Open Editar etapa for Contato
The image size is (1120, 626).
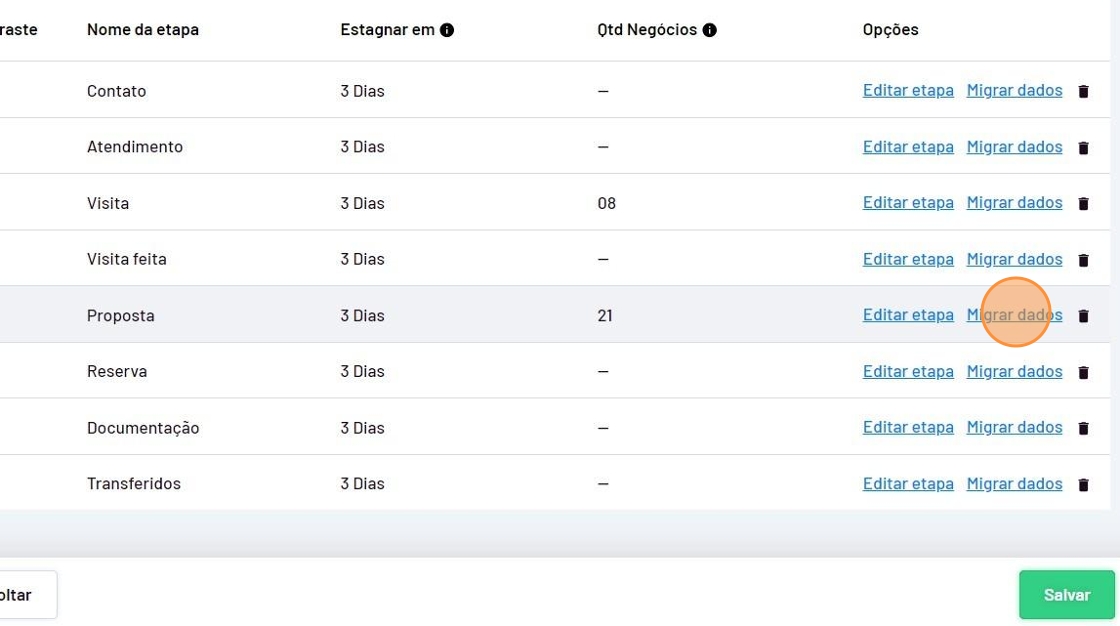click(x=908, y=90)
